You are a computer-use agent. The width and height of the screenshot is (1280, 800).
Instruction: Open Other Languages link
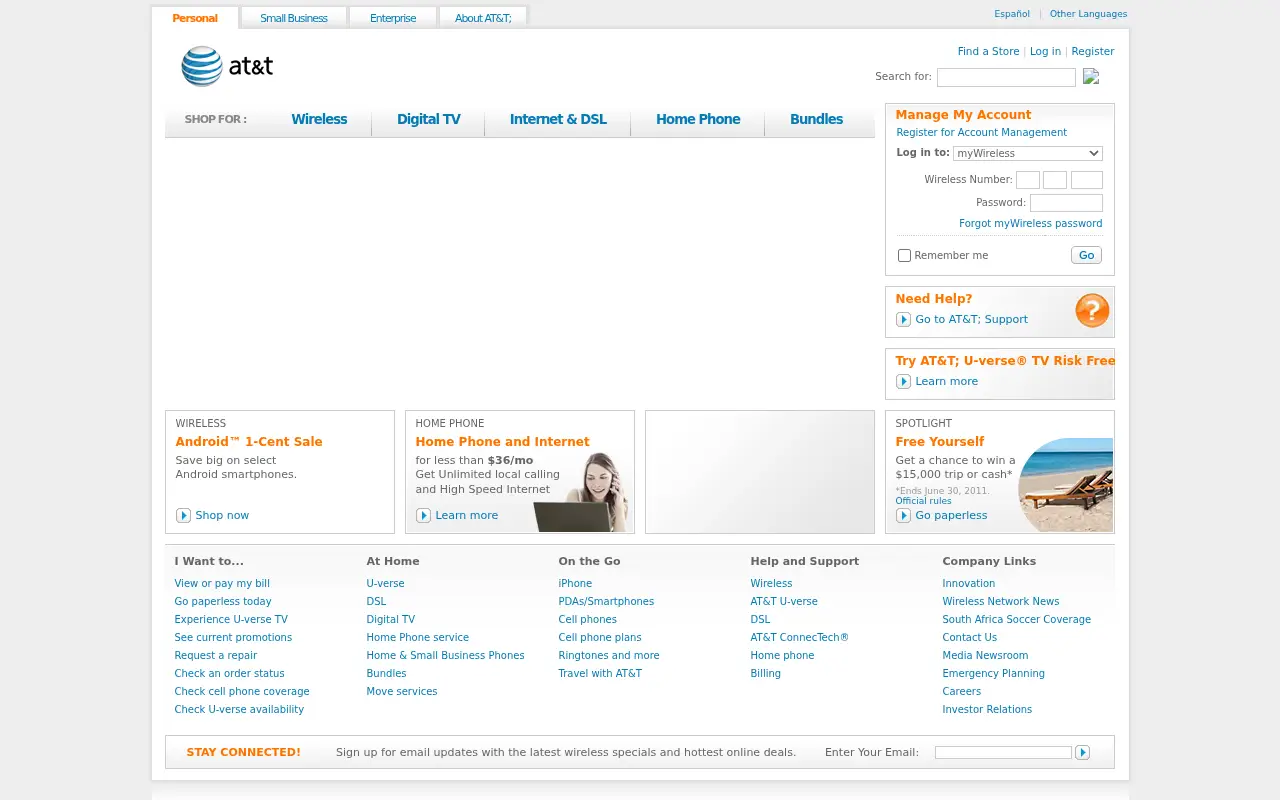(x=1088, y=14)
